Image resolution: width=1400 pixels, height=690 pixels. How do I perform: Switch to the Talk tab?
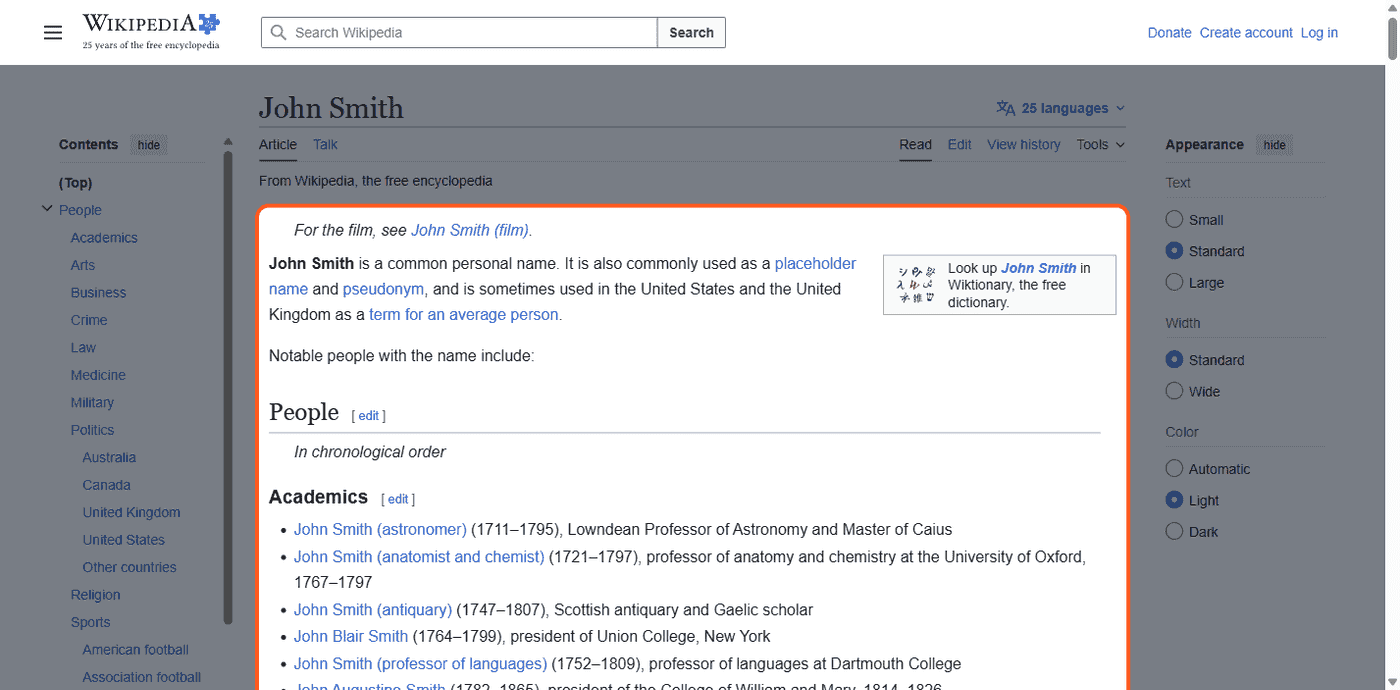tap(325, 144)
